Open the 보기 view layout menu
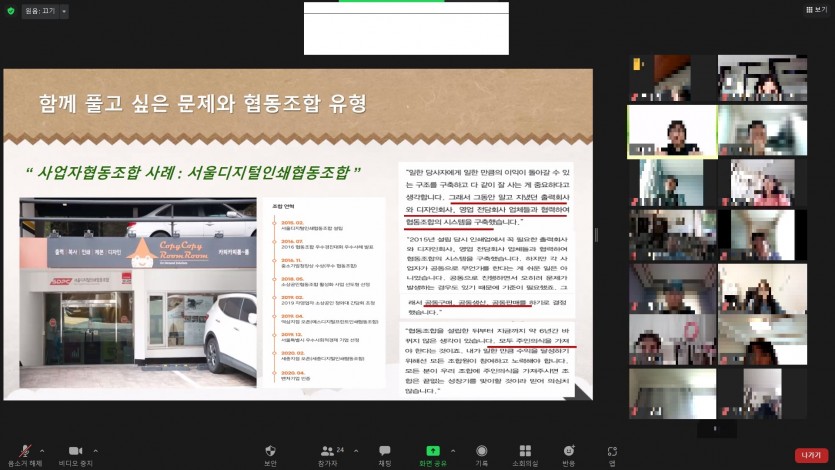The height and width of the screenshot is (470, 835). [816, 10]
